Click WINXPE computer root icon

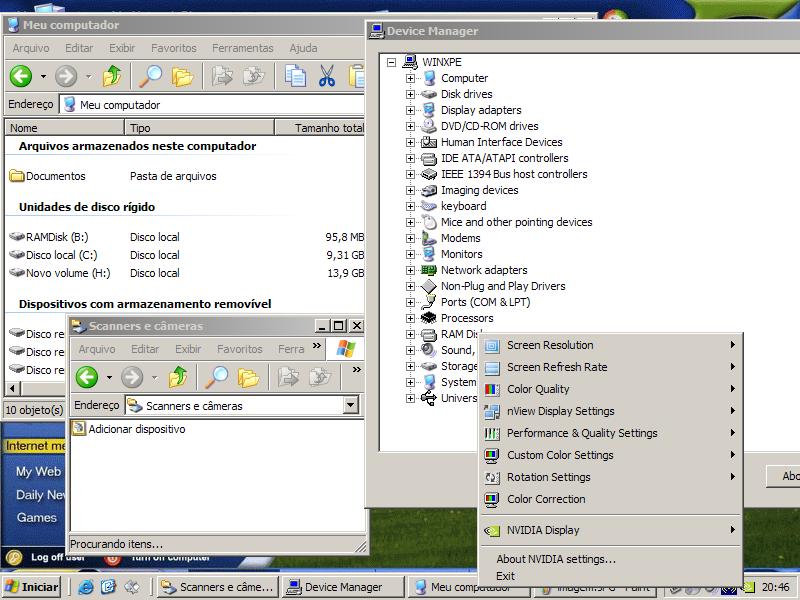point(410,62)
